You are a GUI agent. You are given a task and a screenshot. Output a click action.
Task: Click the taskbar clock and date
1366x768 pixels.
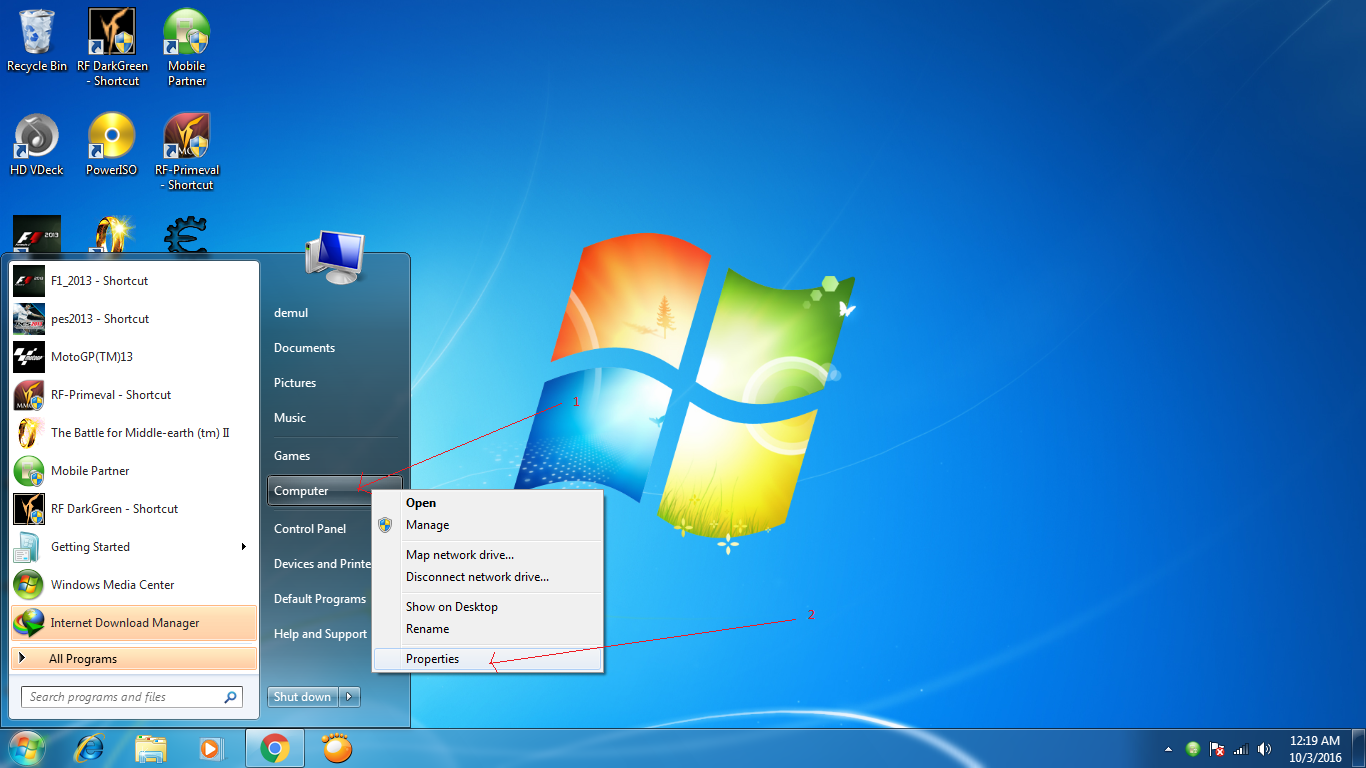1315,749
